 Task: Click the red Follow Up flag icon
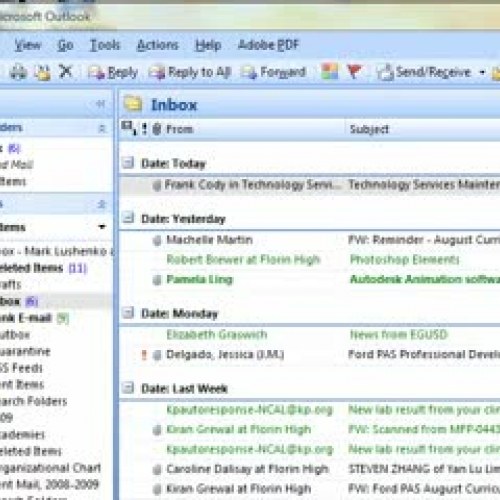click(354, 72)
